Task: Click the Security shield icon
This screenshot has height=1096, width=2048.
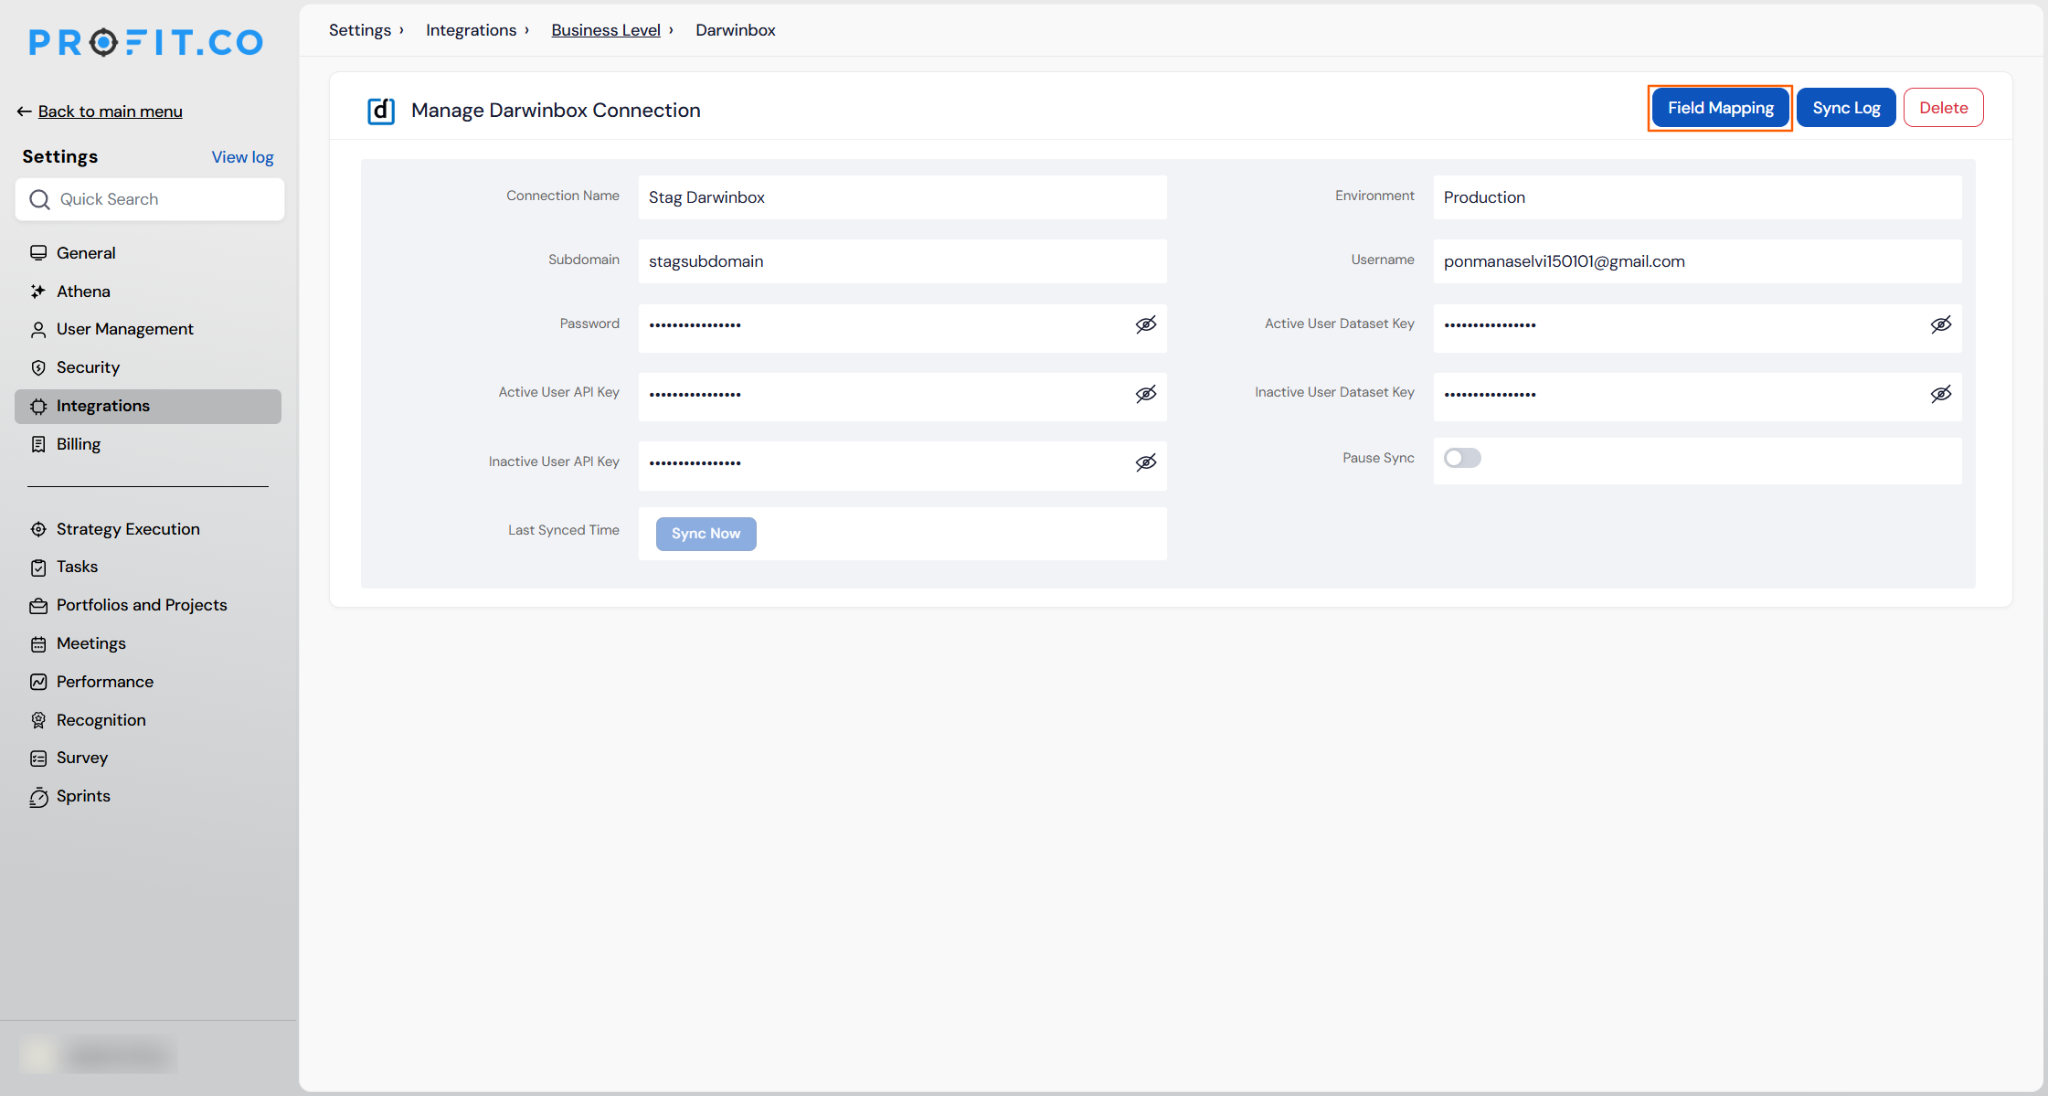Action: pos(38,367)
